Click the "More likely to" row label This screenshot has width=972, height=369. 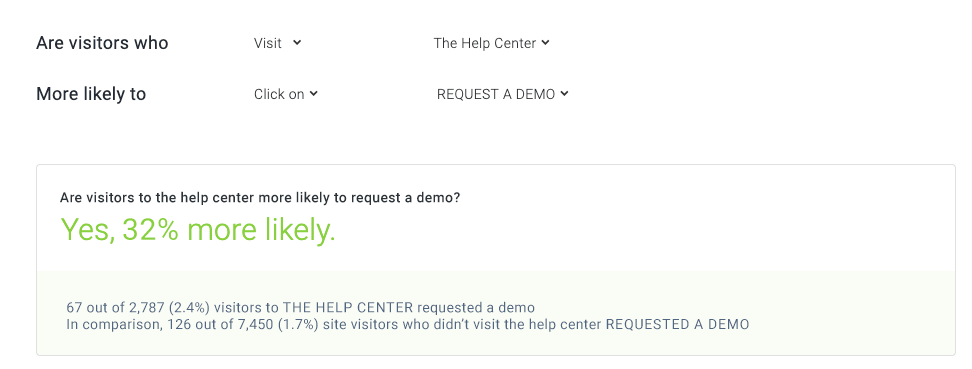(x=91, y=94)
